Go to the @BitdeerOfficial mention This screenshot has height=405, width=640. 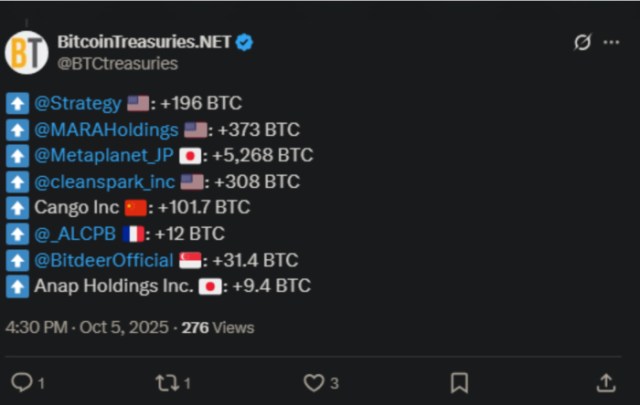coord(103,260)
